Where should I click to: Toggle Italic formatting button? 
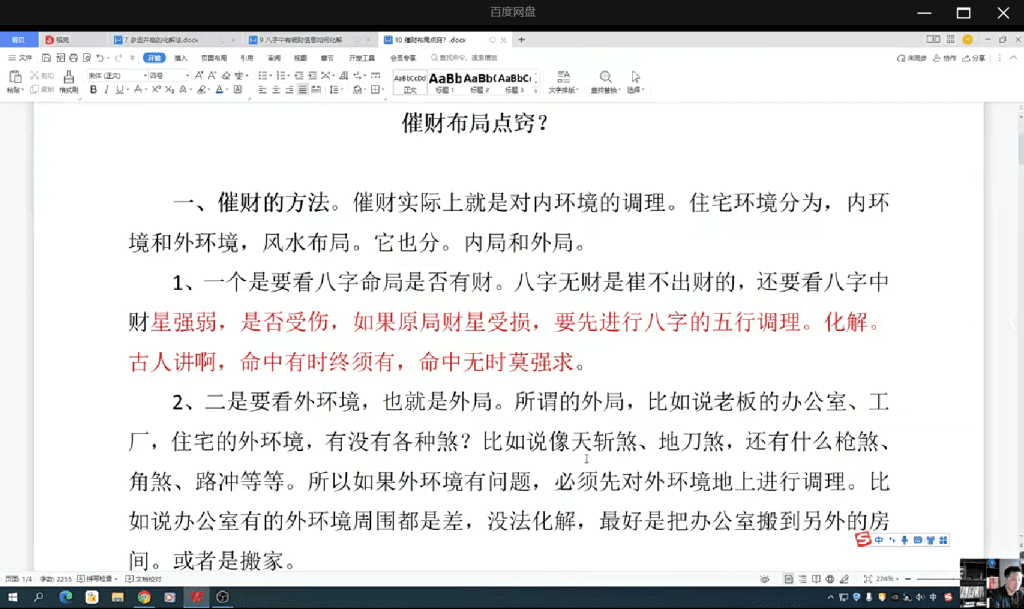106,90
